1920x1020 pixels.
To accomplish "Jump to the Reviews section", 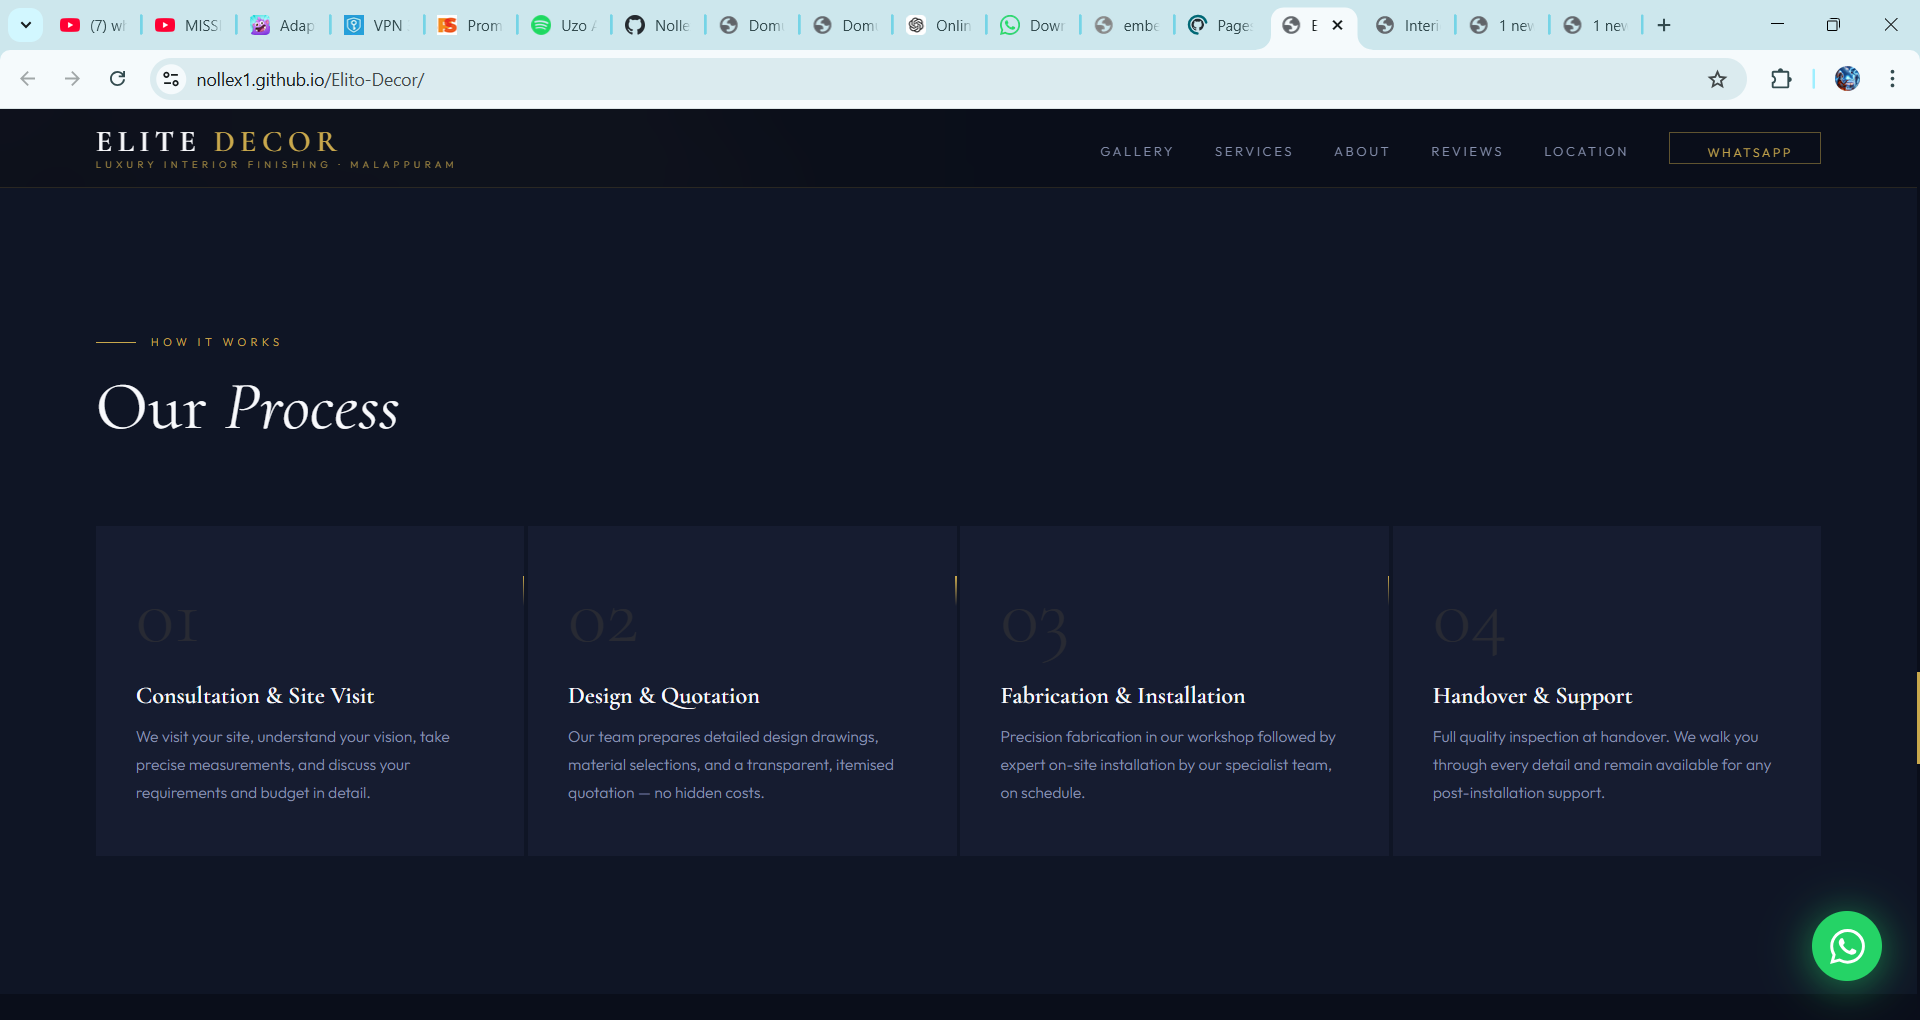I will click(1466, 152).
